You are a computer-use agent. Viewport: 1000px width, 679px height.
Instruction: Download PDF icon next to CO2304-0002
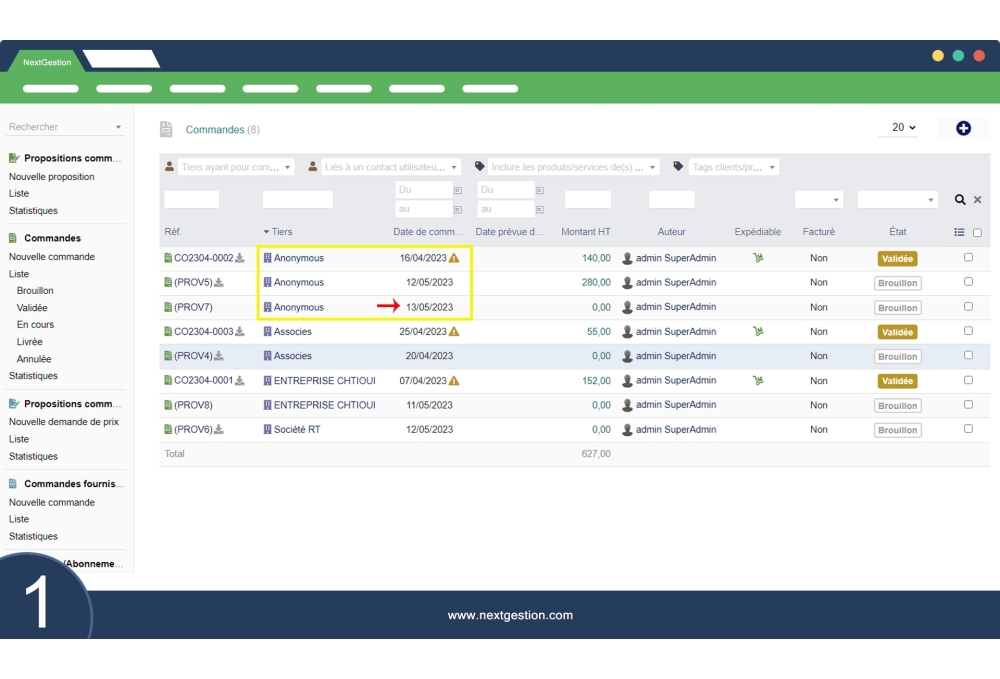point(240,258)
